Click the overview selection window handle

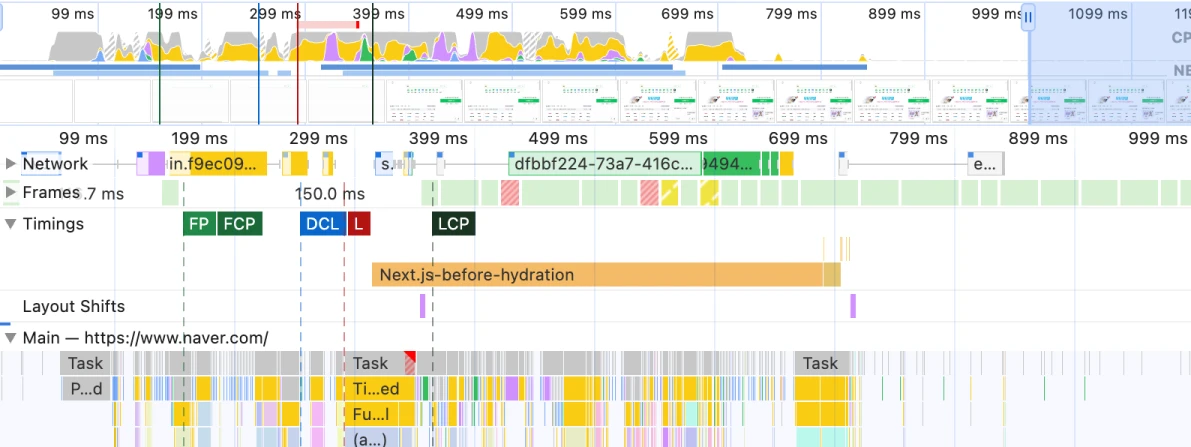pos(1028,17)
